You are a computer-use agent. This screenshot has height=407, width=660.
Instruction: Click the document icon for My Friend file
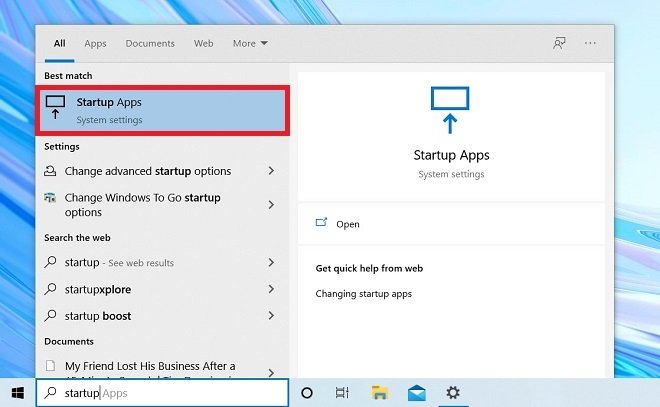50,365
